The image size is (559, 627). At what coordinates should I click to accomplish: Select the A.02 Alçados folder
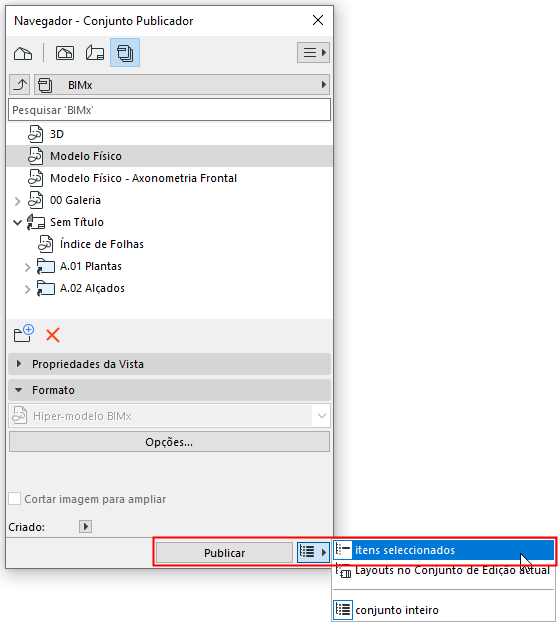[x=92, y=288]
